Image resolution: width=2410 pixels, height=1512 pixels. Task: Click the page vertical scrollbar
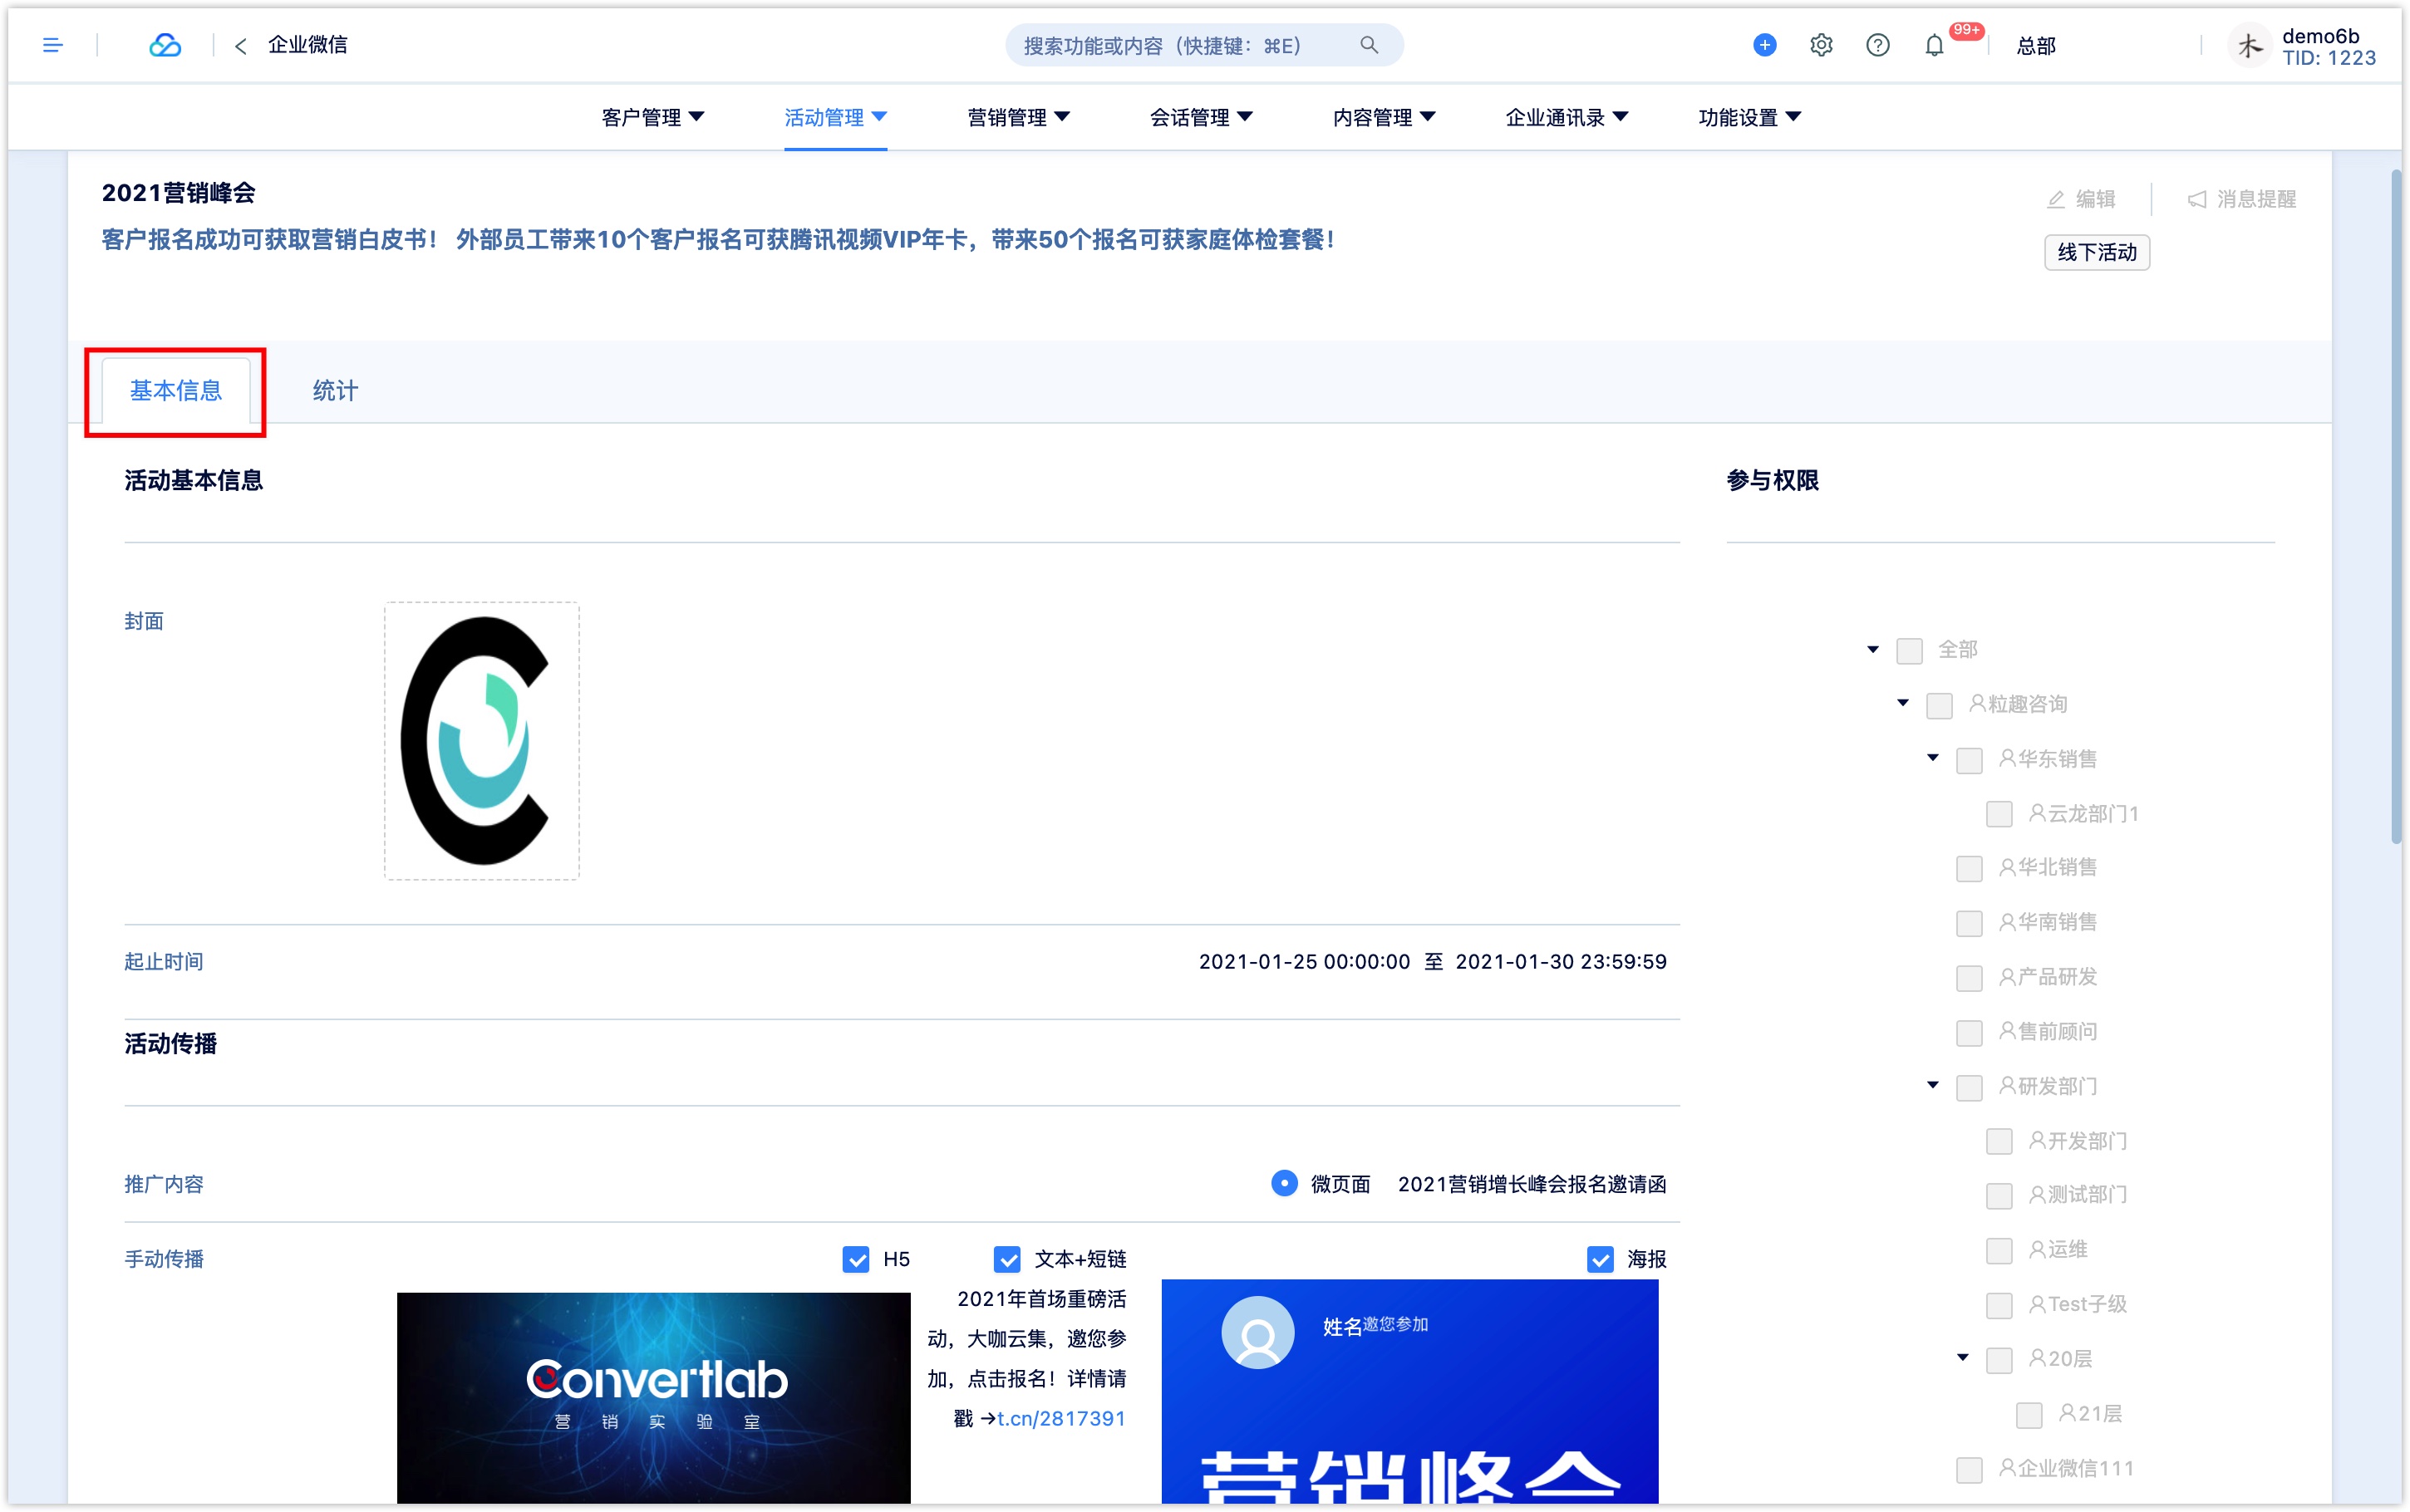click(x=2396, y=507)
